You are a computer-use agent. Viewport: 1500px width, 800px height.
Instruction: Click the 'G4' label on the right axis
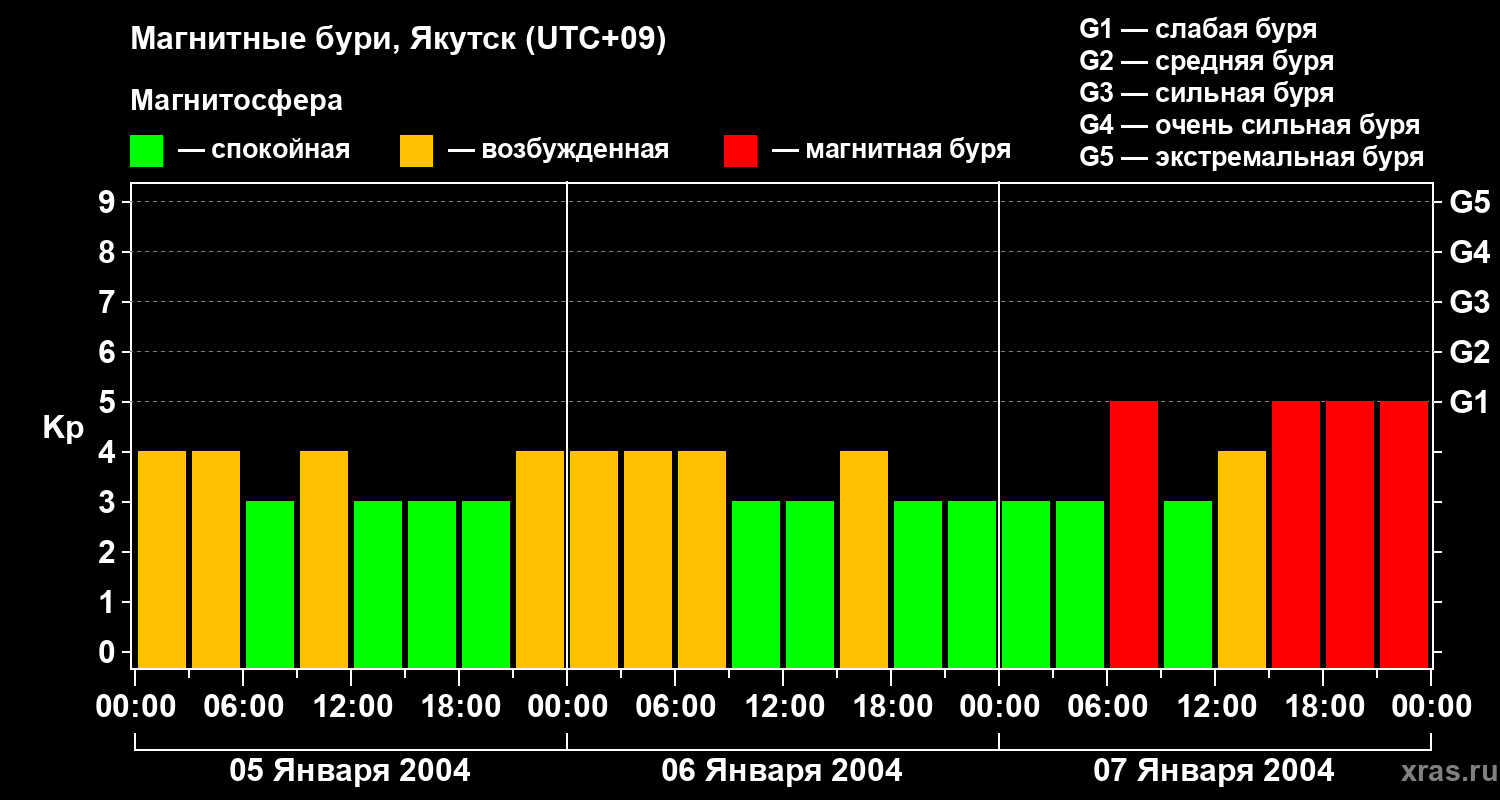point(1469,252)
